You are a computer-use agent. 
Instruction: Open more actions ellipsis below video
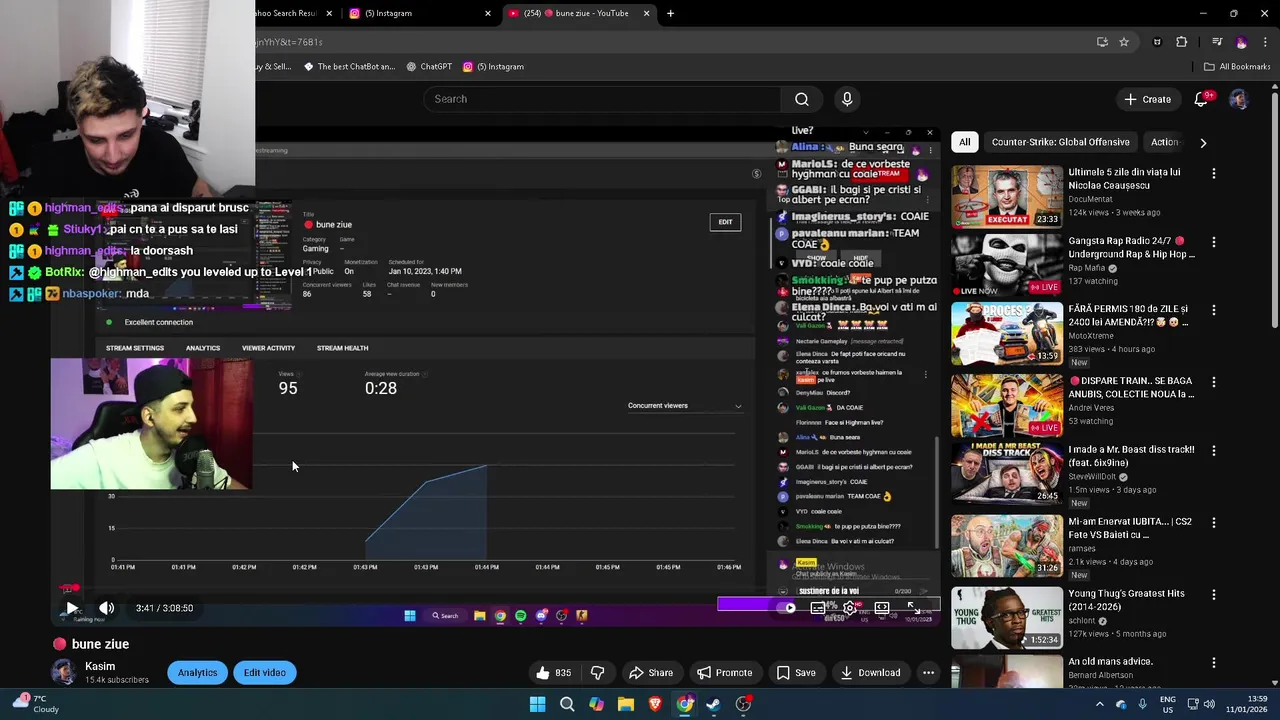click(x=928, y=673)
